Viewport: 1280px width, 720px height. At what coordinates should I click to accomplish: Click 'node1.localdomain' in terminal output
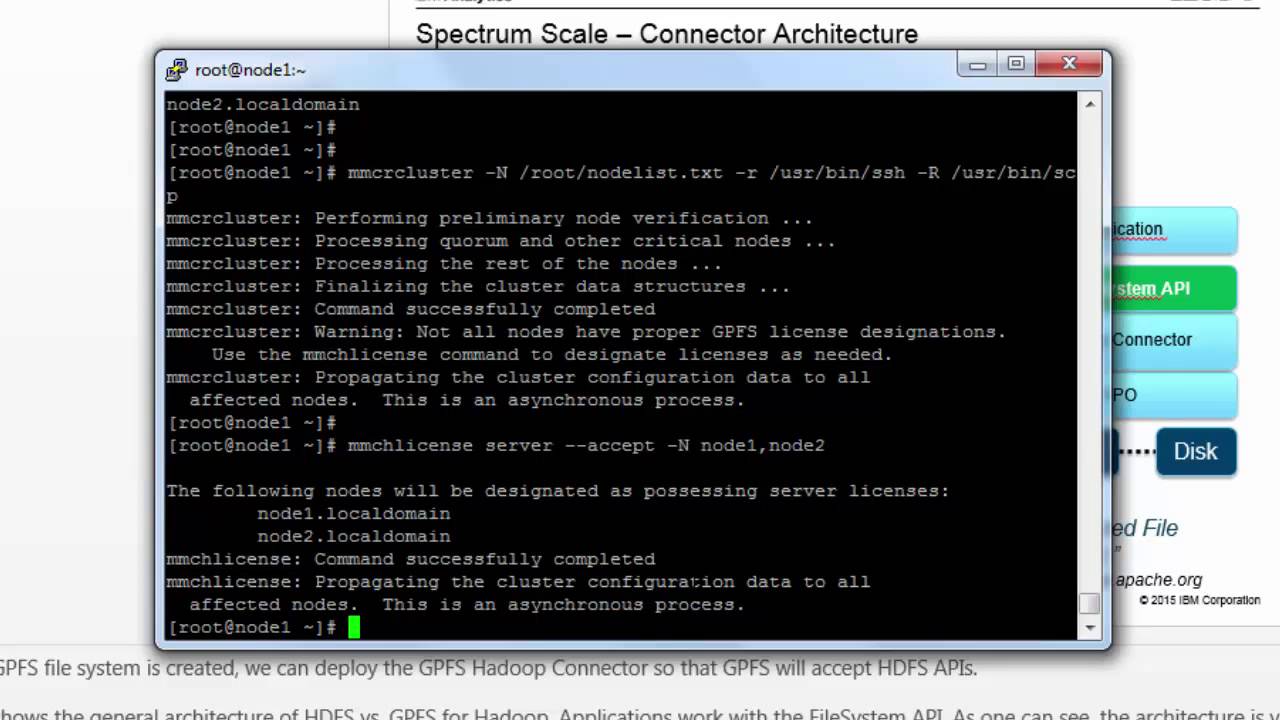(354, 514)
